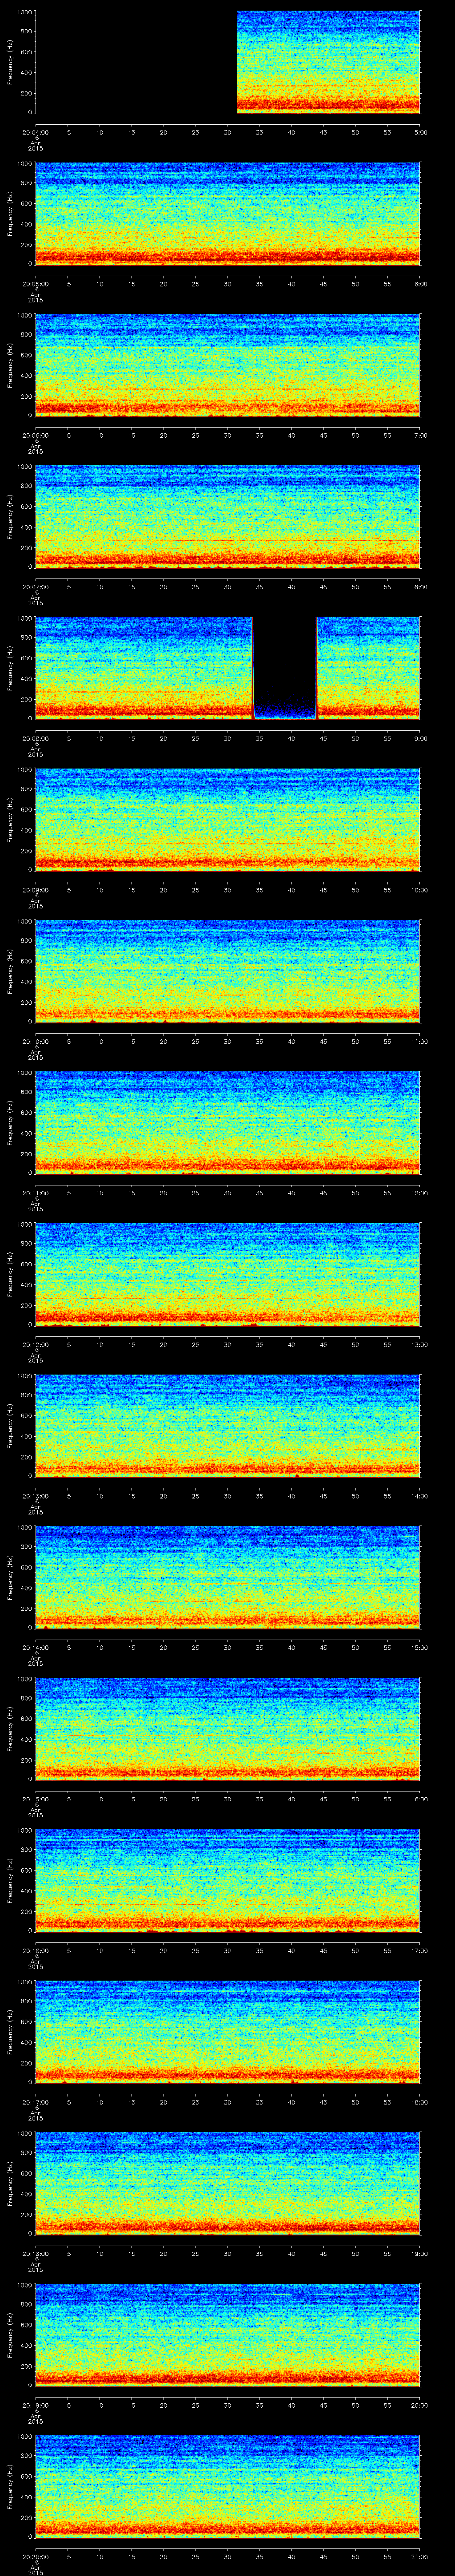Click the "20:04:00" start time label
Viewport: 455px width, 2576px height.
pyautogui.click(x=35, y=132)
